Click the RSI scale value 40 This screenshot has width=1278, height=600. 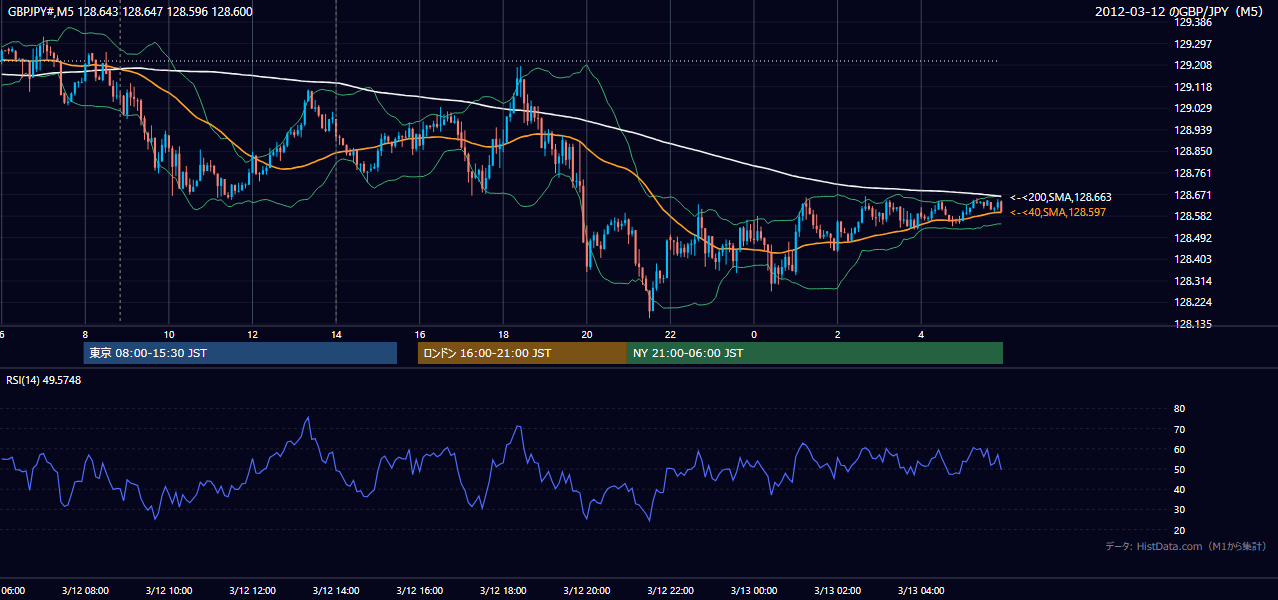click(x=1180, y=489)
